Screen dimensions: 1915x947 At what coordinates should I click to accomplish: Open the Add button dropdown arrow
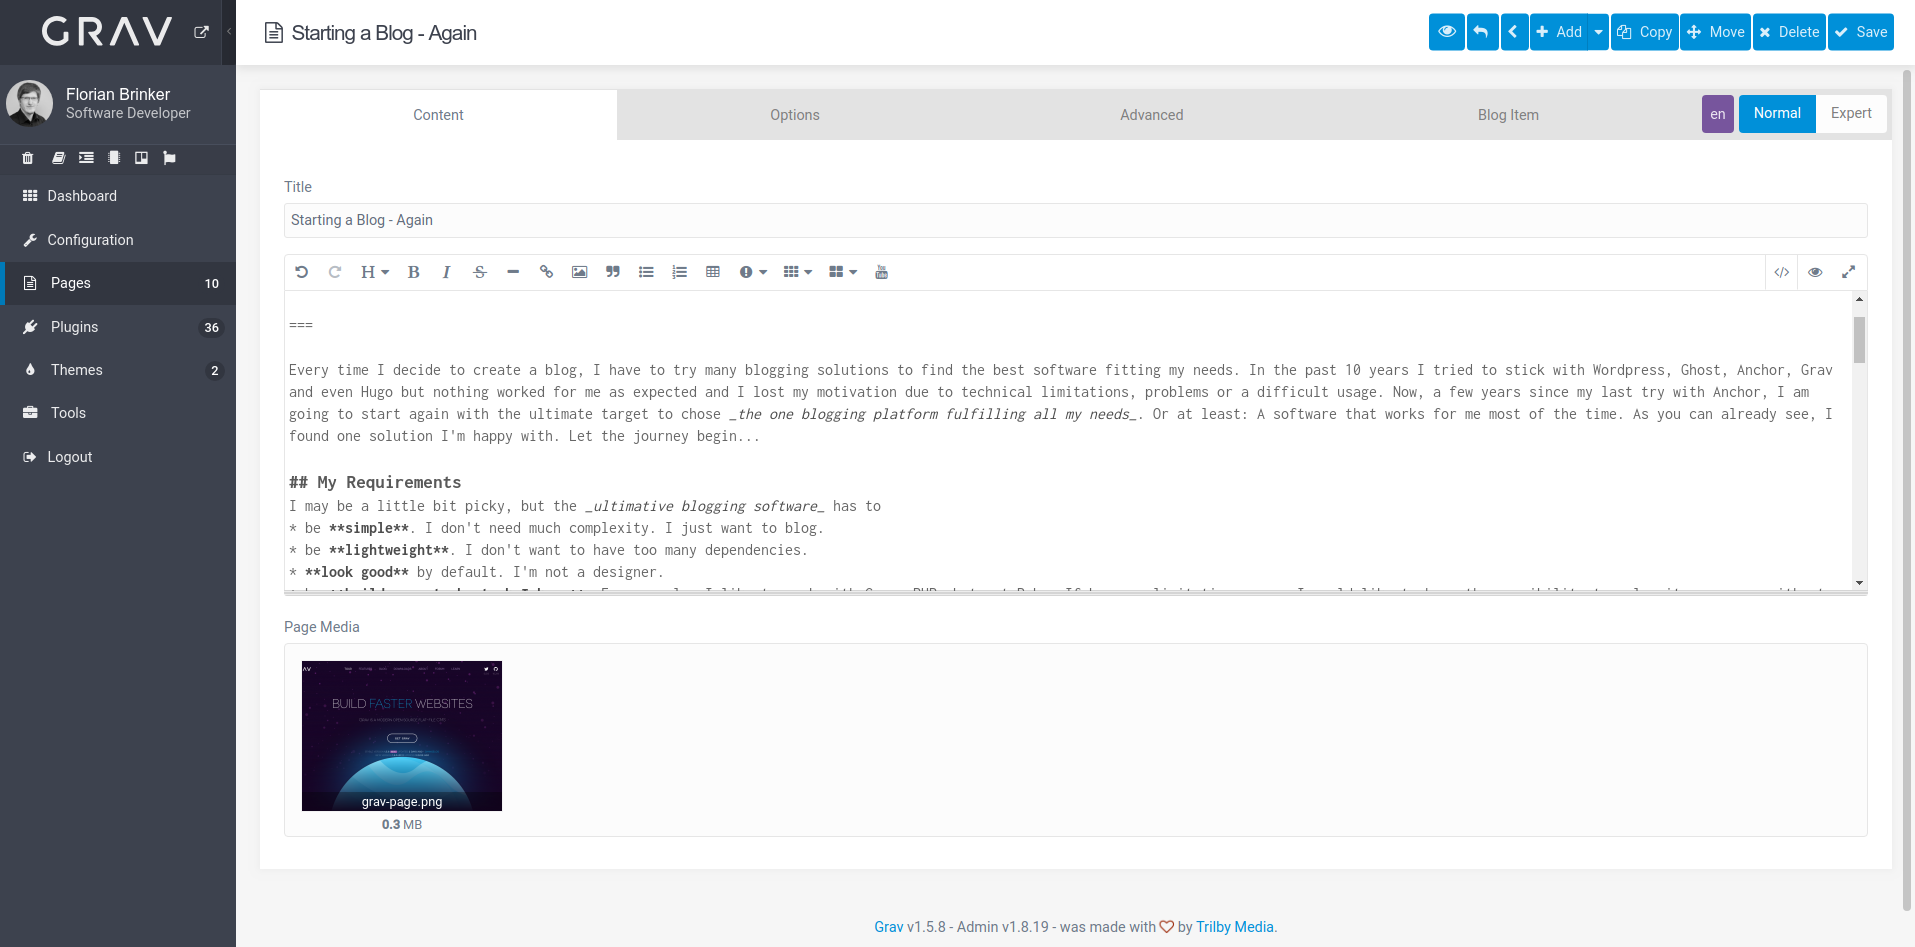(1598, 32)
